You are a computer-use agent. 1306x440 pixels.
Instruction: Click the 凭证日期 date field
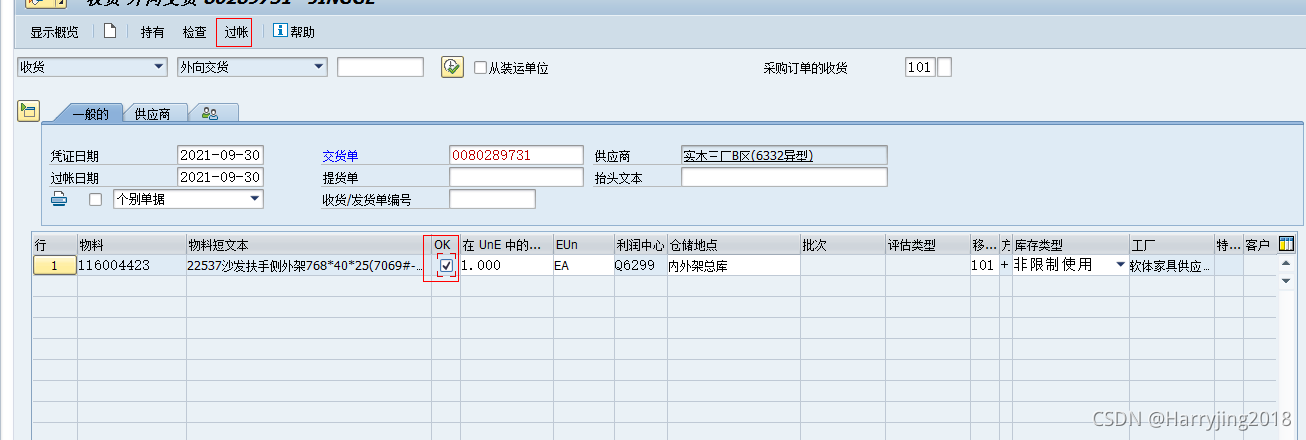click(x=220, y=155)
